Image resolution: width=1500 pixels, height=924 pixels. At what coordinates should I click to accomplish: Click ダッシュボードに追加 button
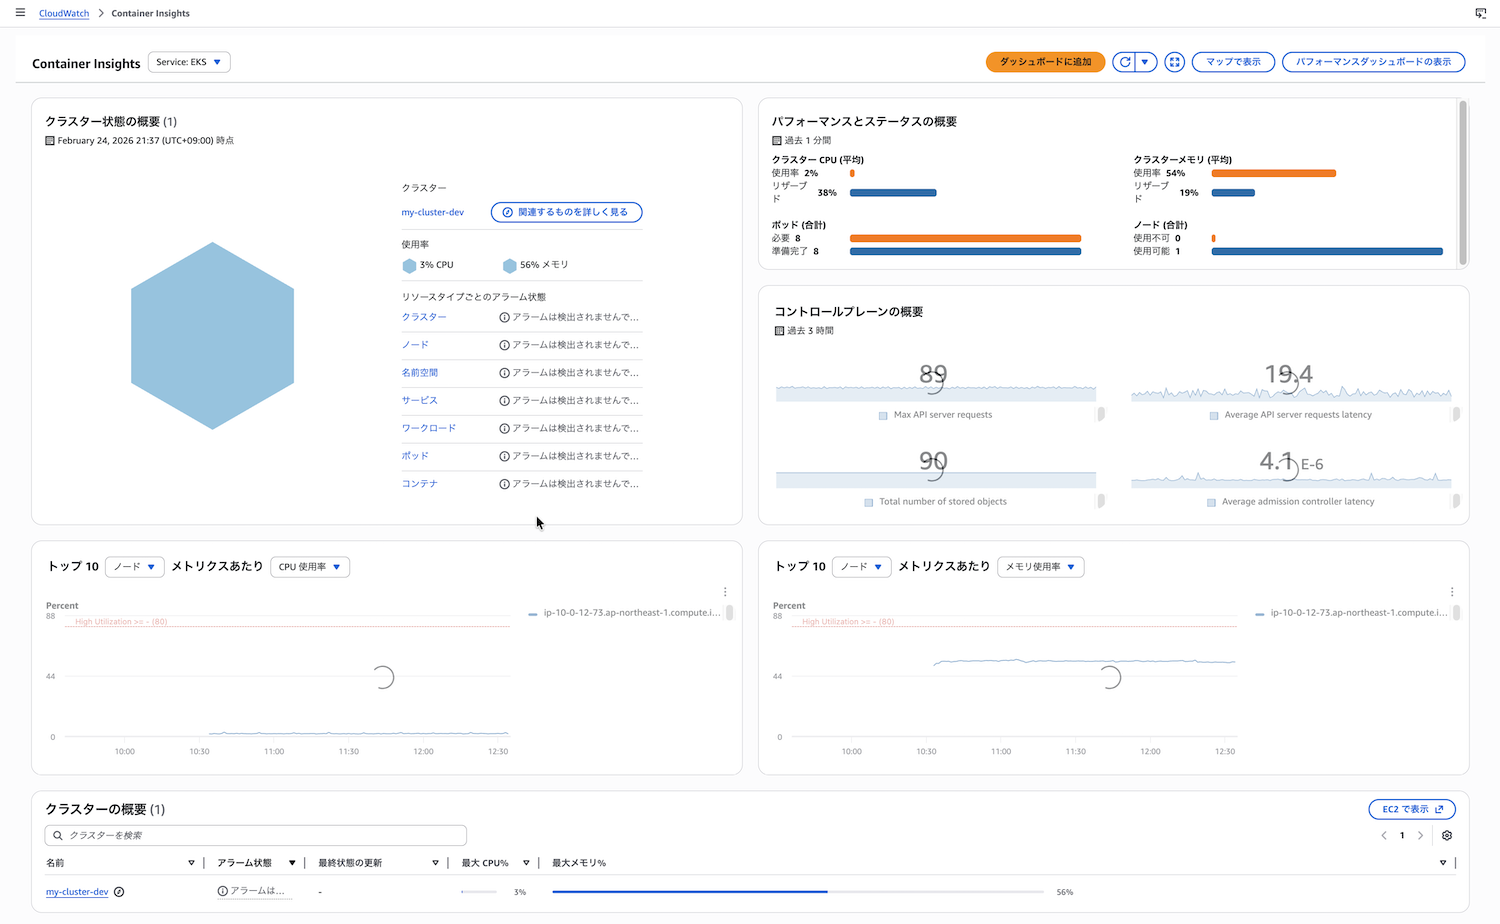click(1045, 62)
